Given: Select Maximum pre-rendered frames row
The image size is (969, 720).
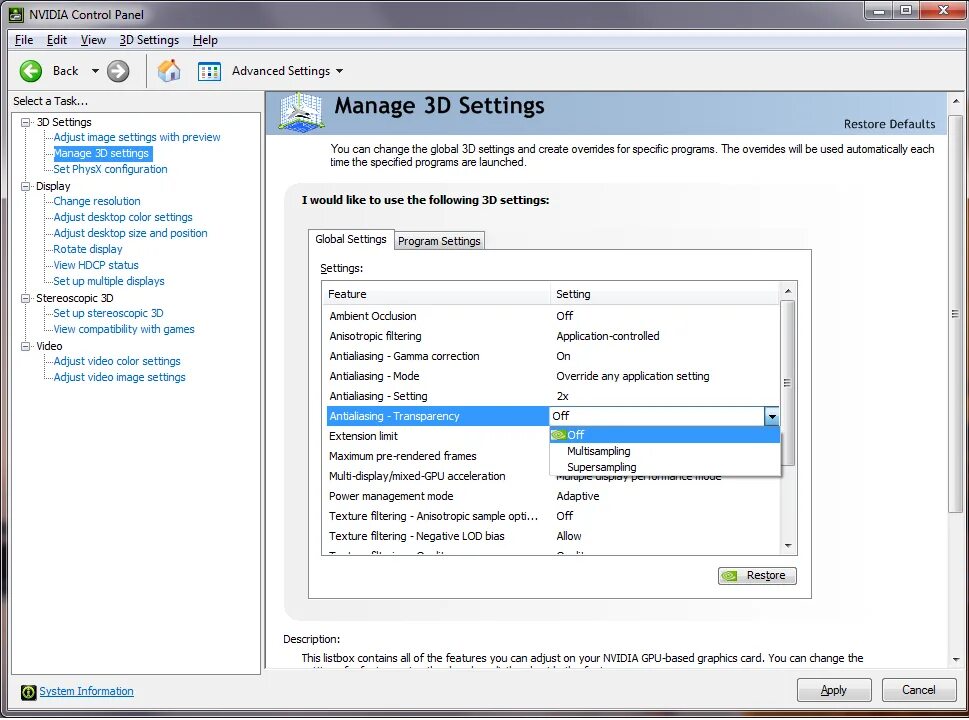Looking at the screenshot, I should tap(438, 457).
